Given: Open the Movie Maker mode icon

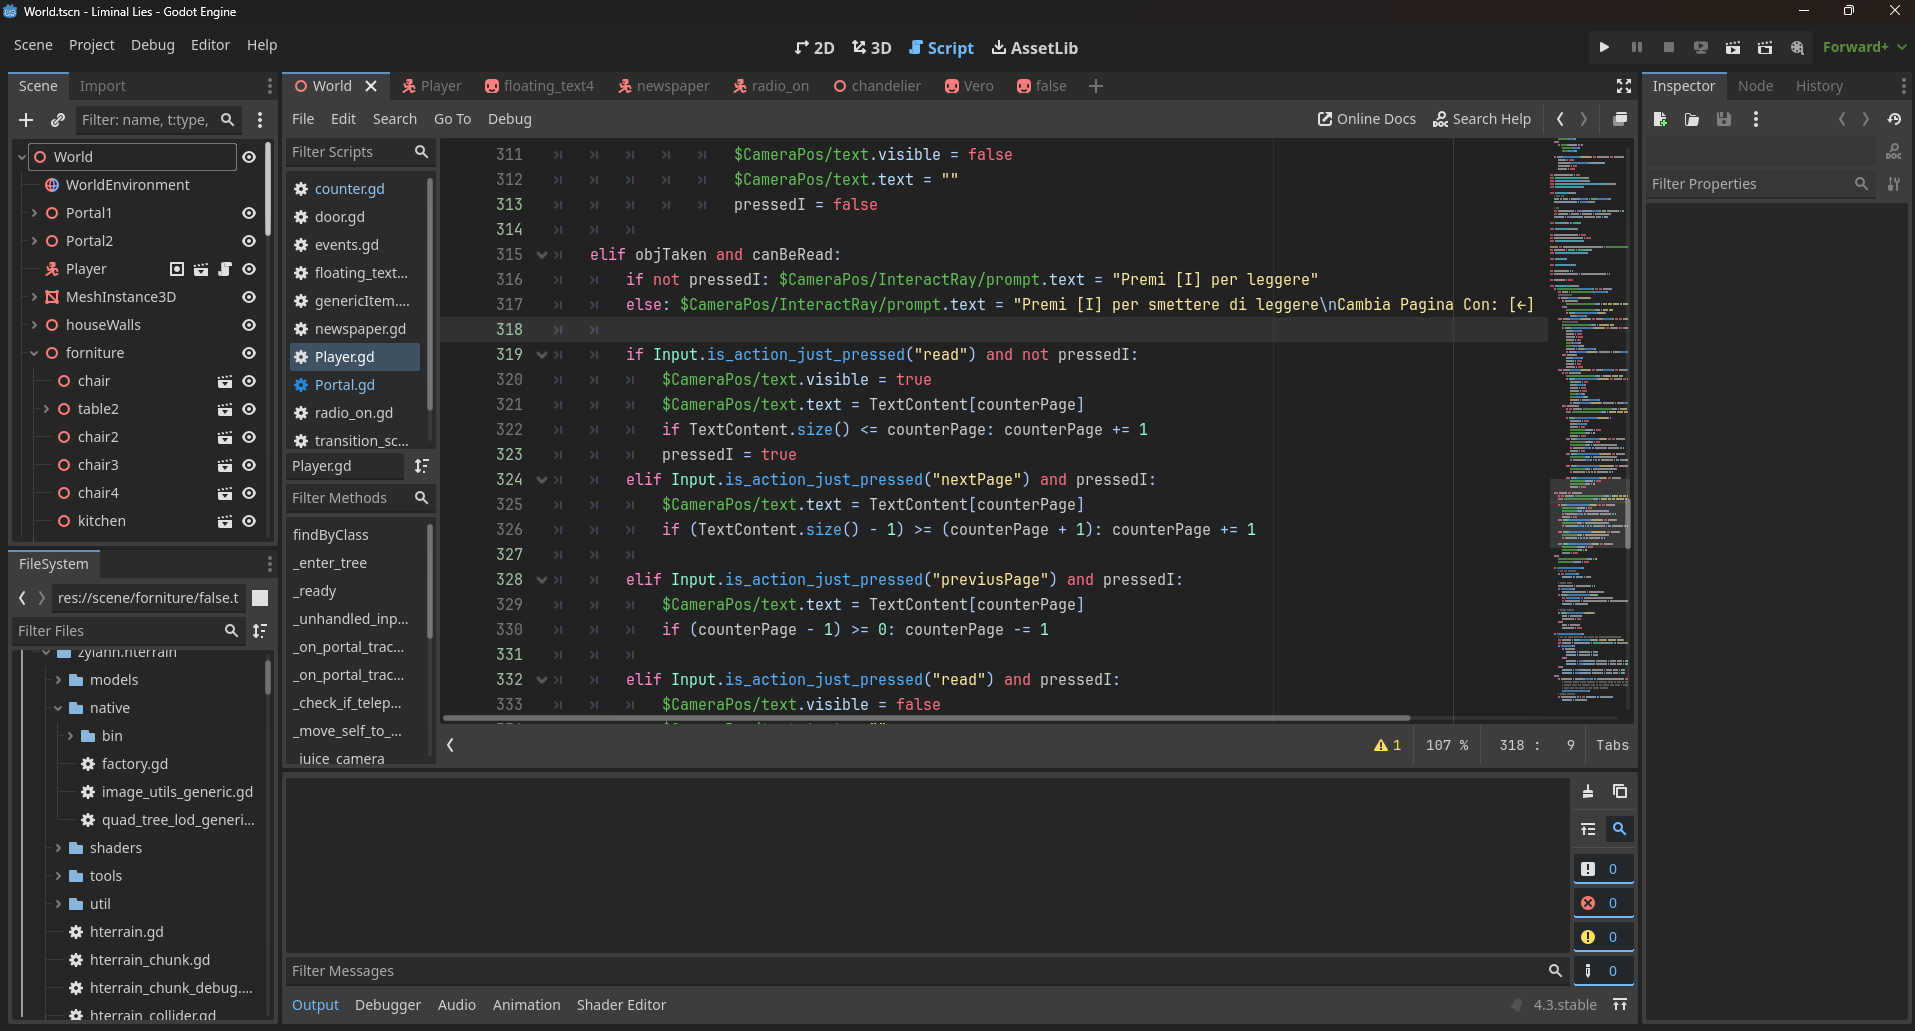Looking at the screenshot, I should (x=1797, y=47).
